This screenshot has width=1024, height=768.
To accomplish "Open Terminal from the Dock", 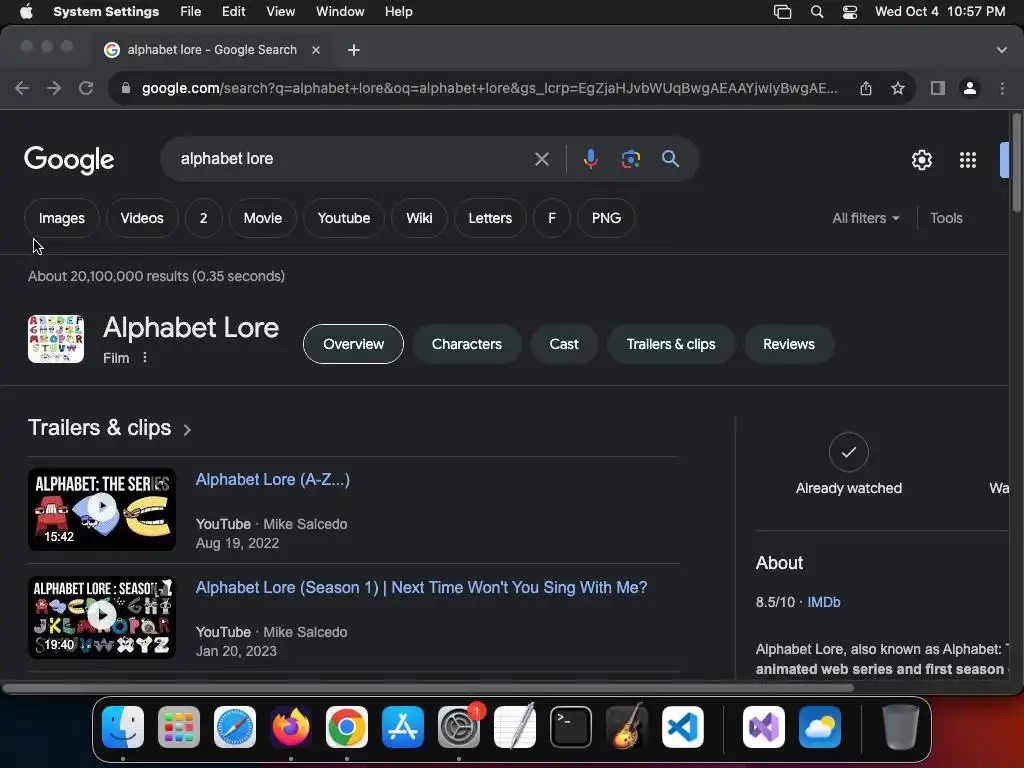I will pyautogui.click(x=571, y=727).
